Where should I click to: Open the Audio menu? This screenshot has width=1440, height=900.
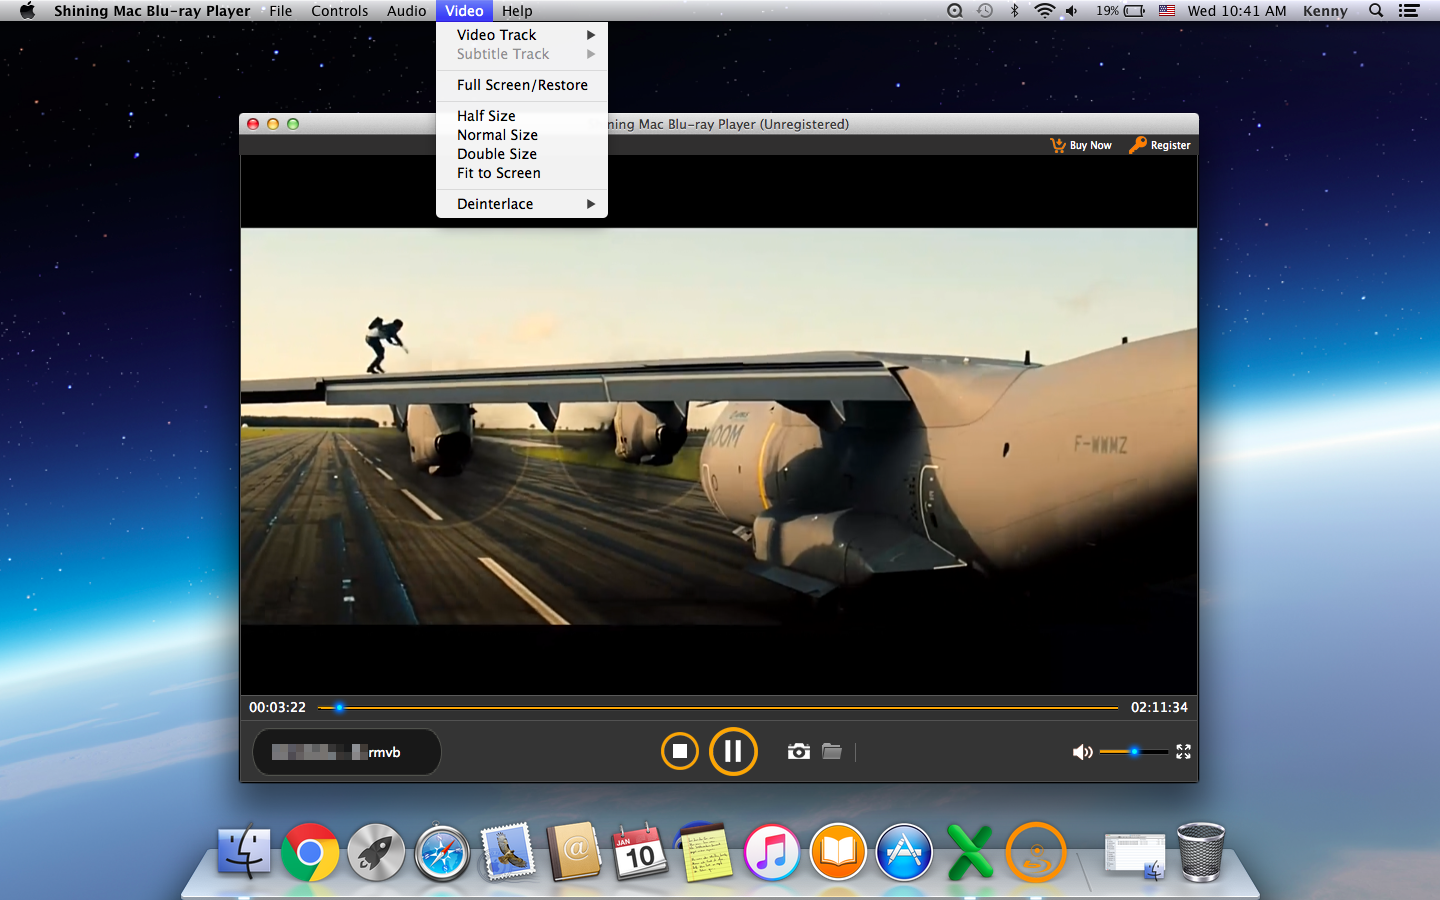click(x=406, y=11)
